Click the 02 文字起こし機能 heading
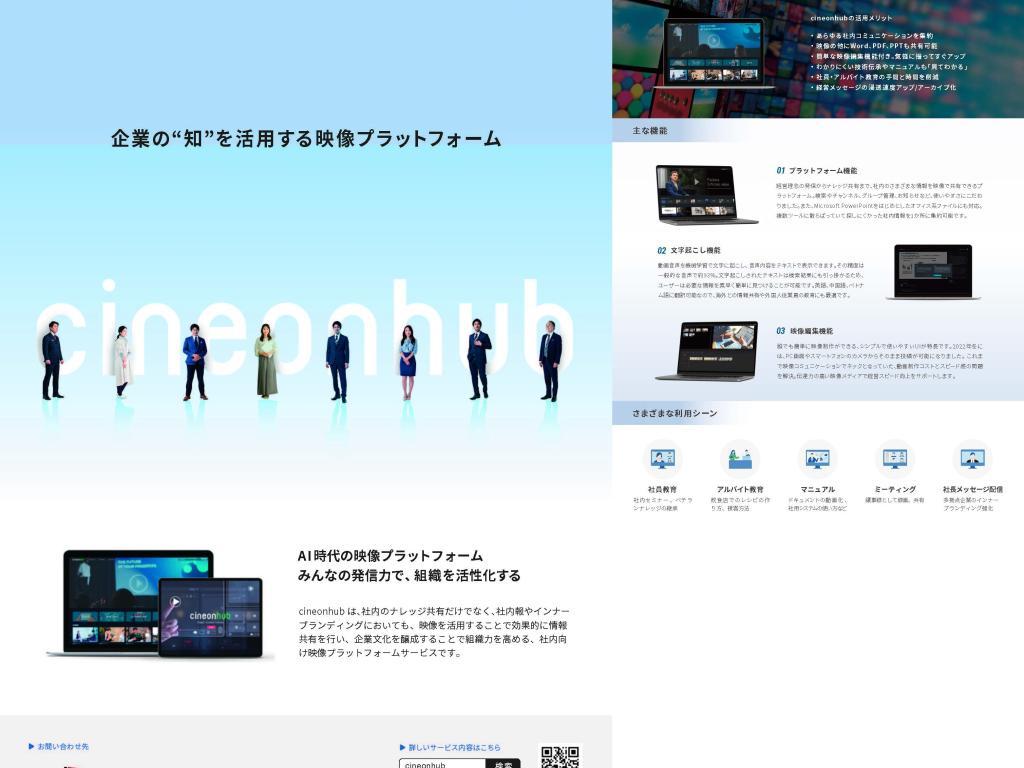Screen dimensions: 1024x768 pyautogui.click(x=689, y=250)
